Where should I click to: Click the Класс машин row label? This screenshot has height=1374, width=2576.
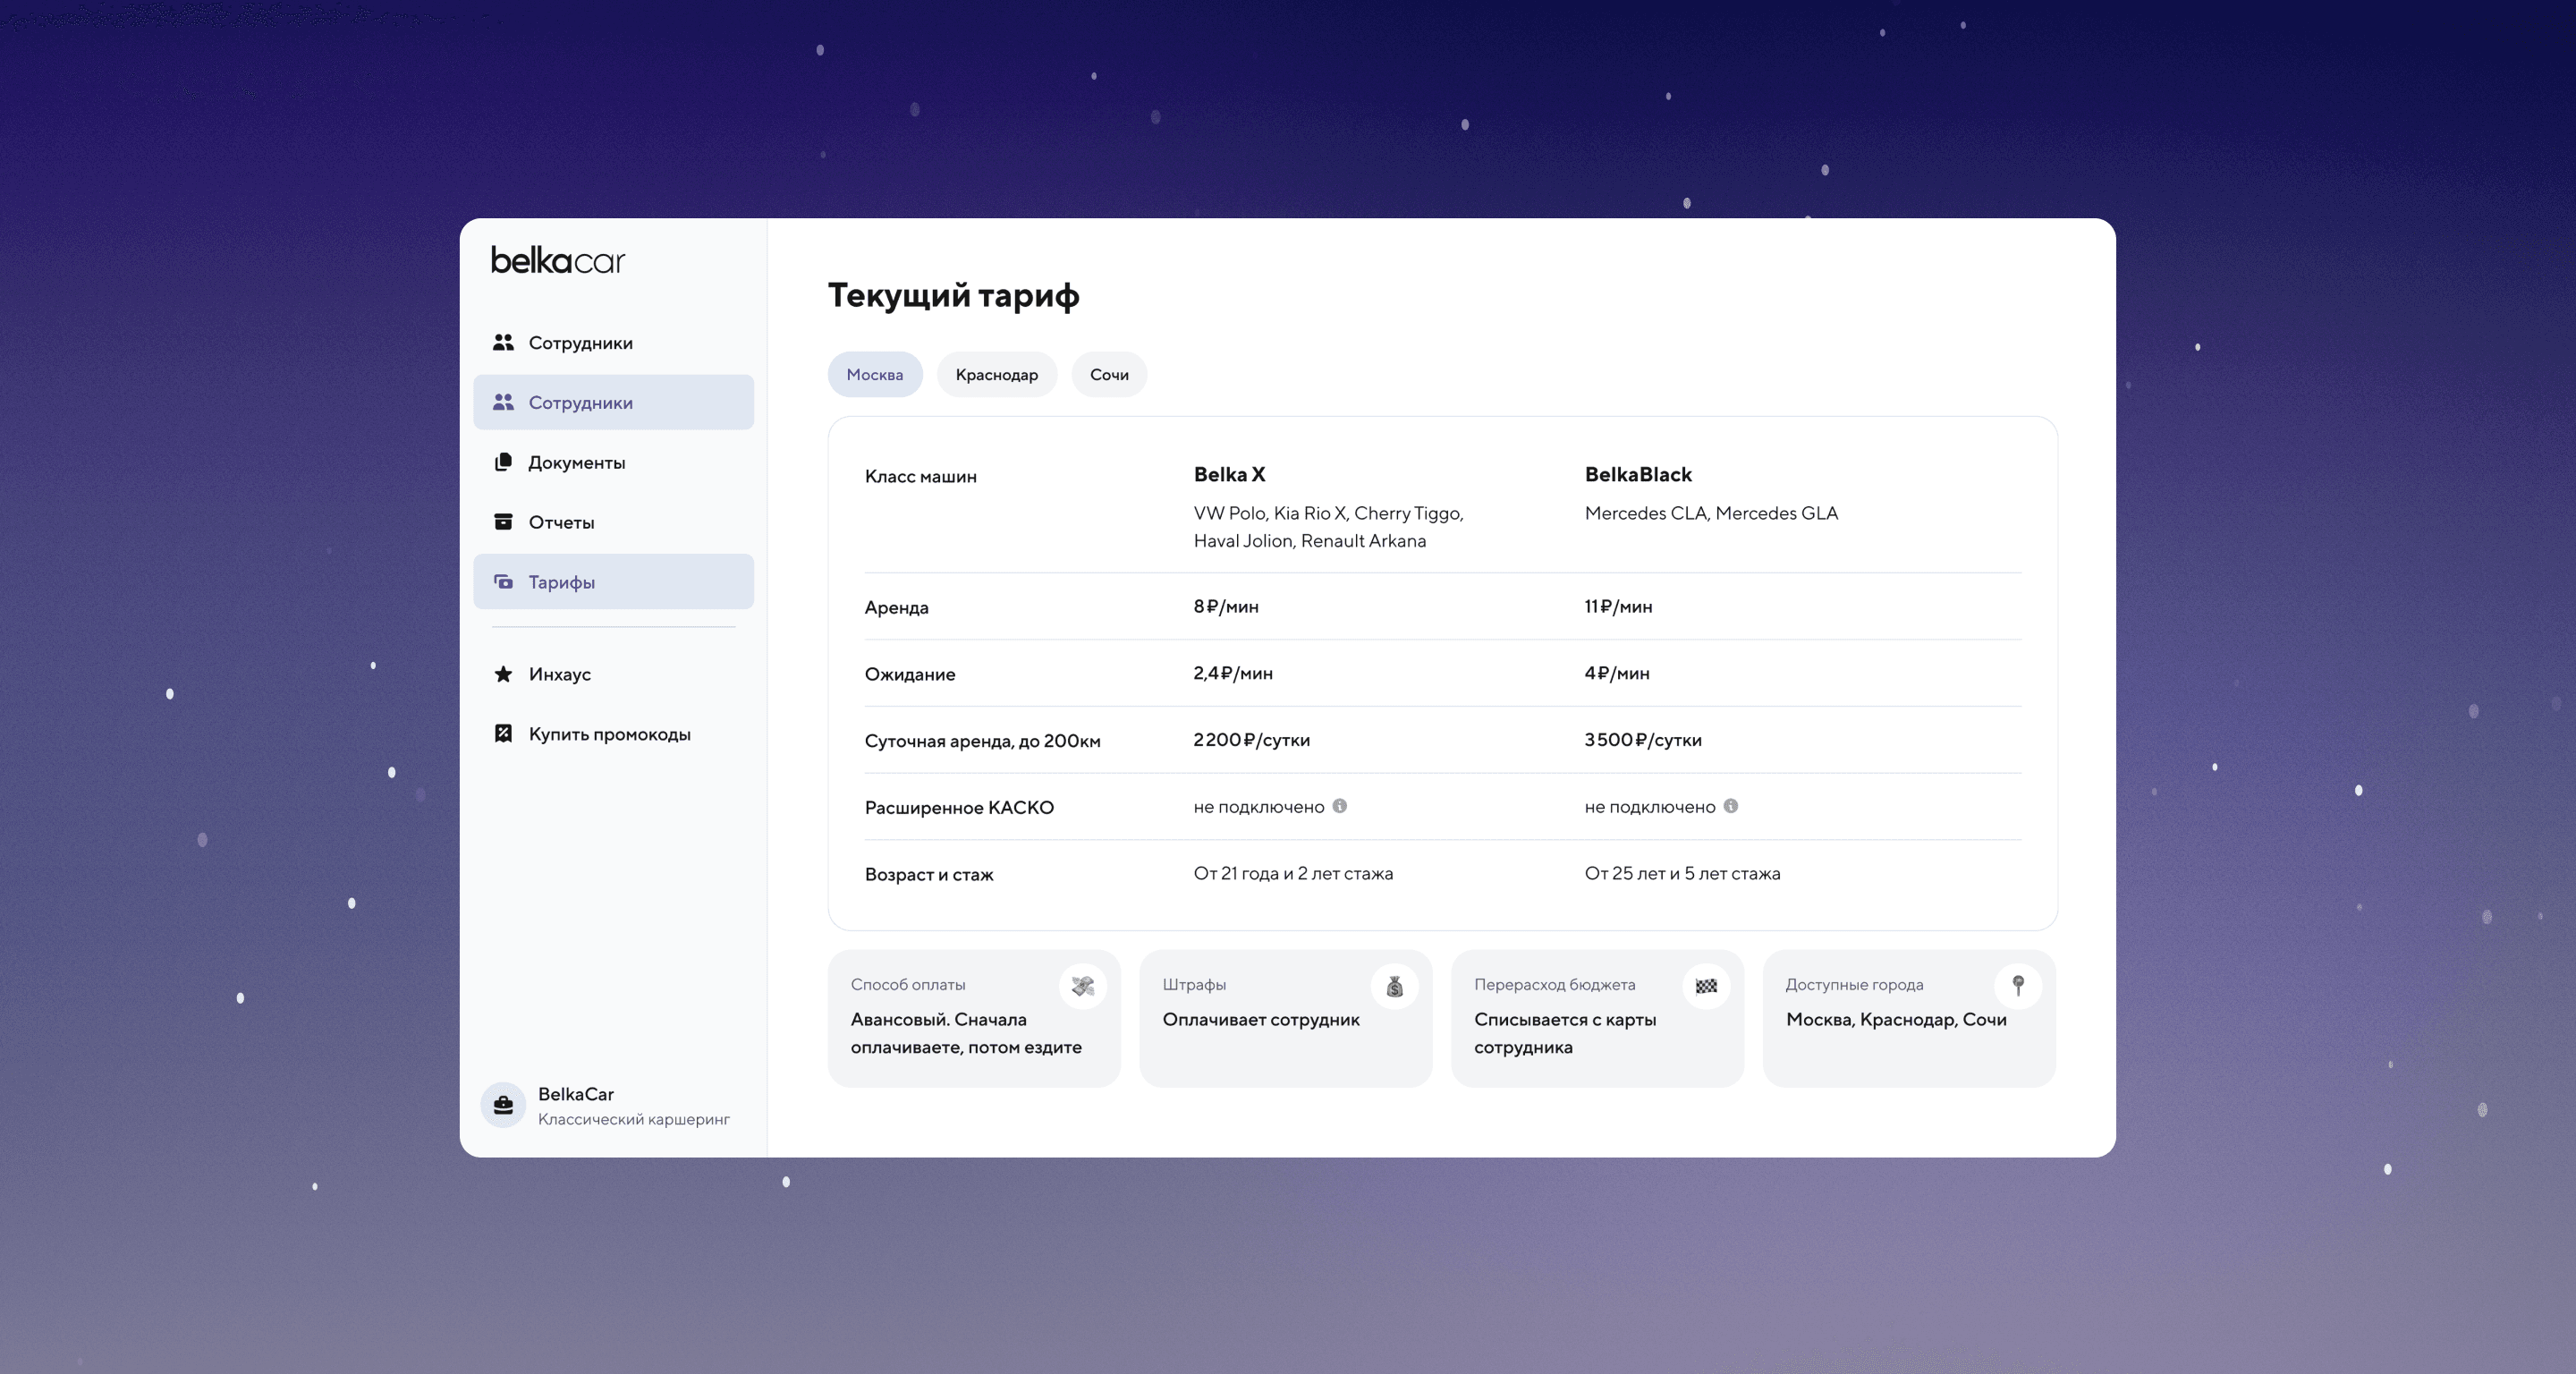[920, 476]
